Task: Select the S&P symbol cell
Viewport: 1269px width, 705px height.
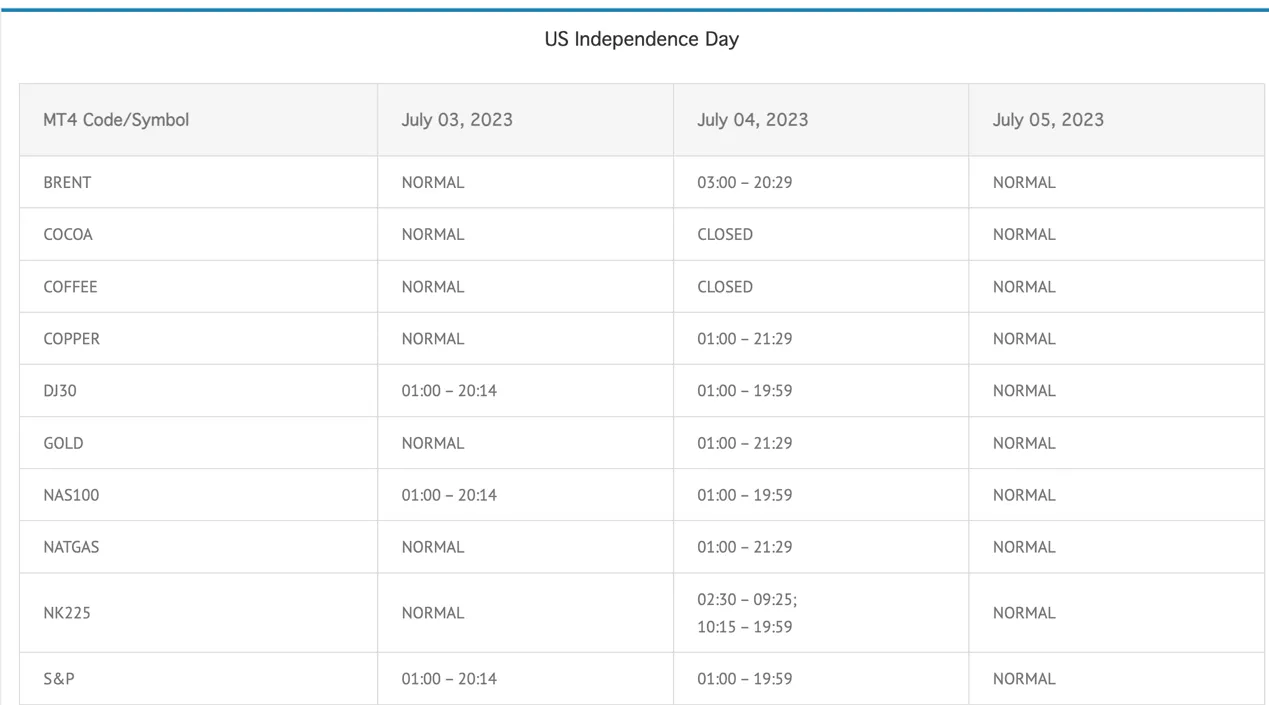Action: coord(198,678)
